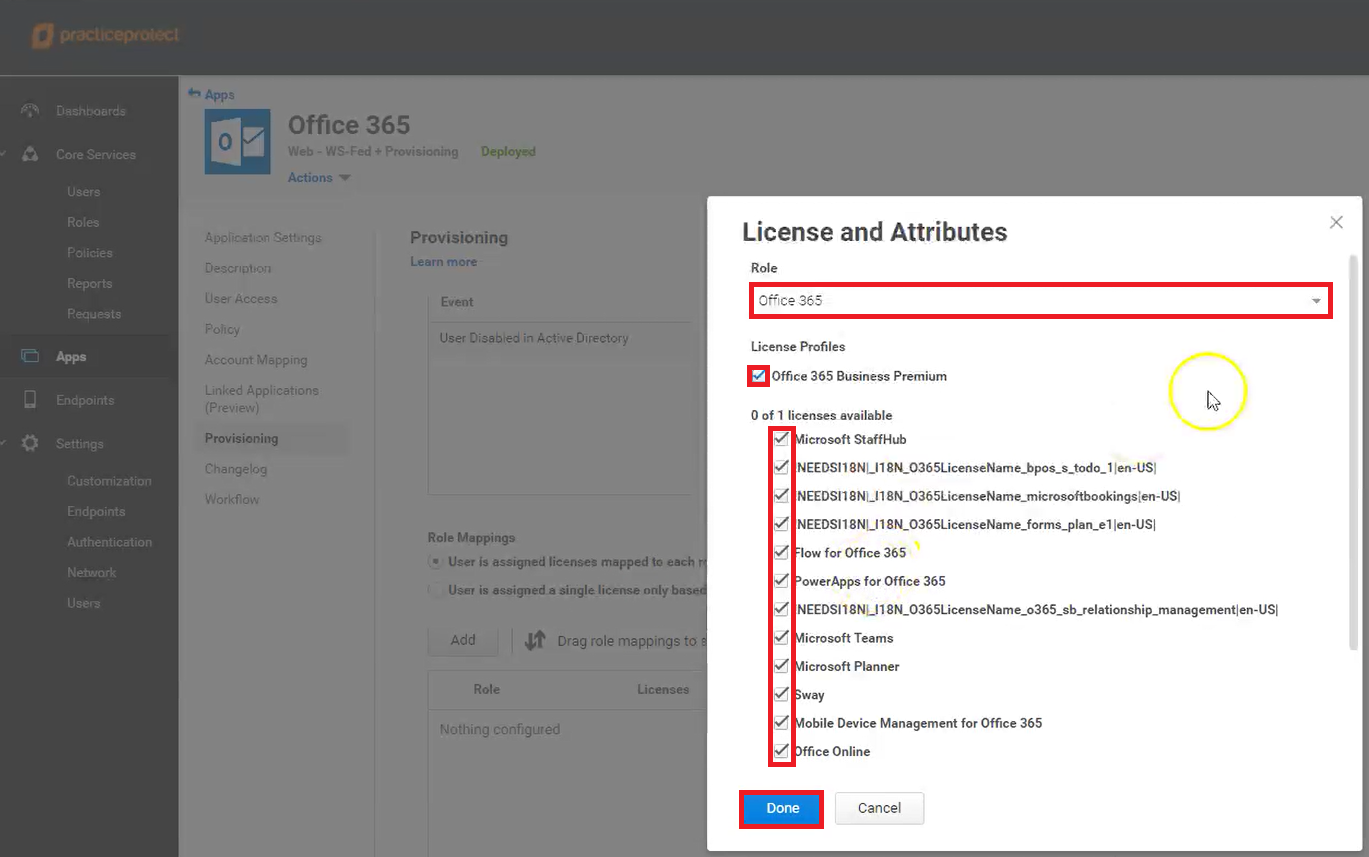This screenshot has height=857, width=1369.
Task: Open the Policy tab
Action: coord(222,329)
